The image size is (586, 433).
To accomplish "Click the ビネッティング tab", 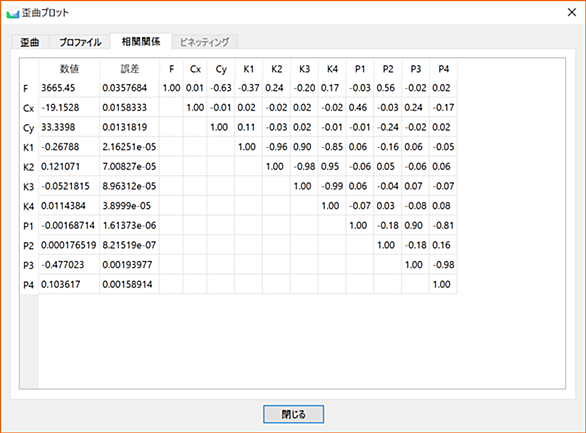I will coord(204,42).
